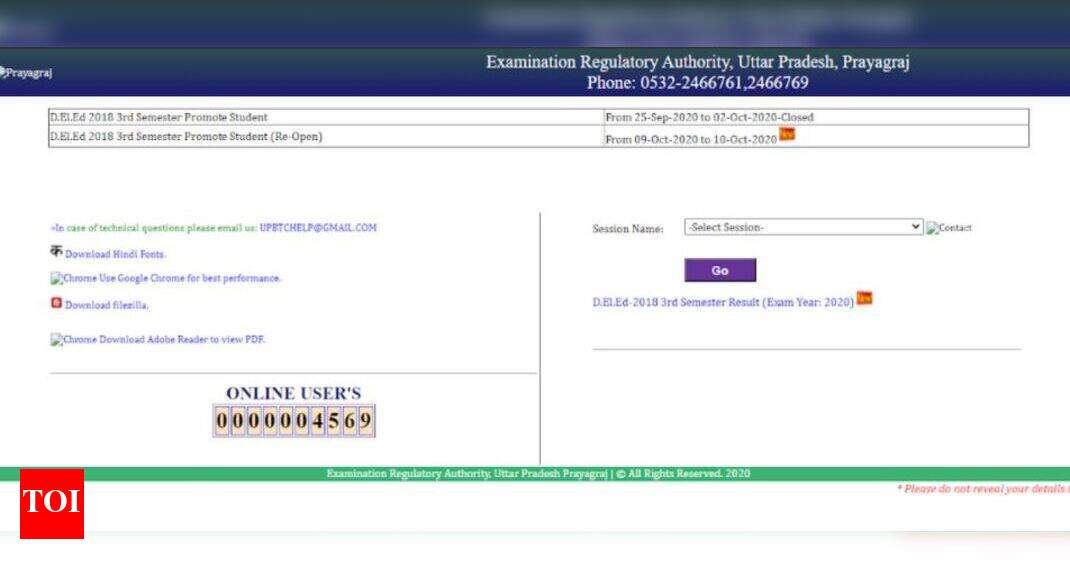Open D.El.Ed-2018 3rd Semester Result link
Image resolution: width=1070 pixels, height=578 pixels.
[720, 298]
